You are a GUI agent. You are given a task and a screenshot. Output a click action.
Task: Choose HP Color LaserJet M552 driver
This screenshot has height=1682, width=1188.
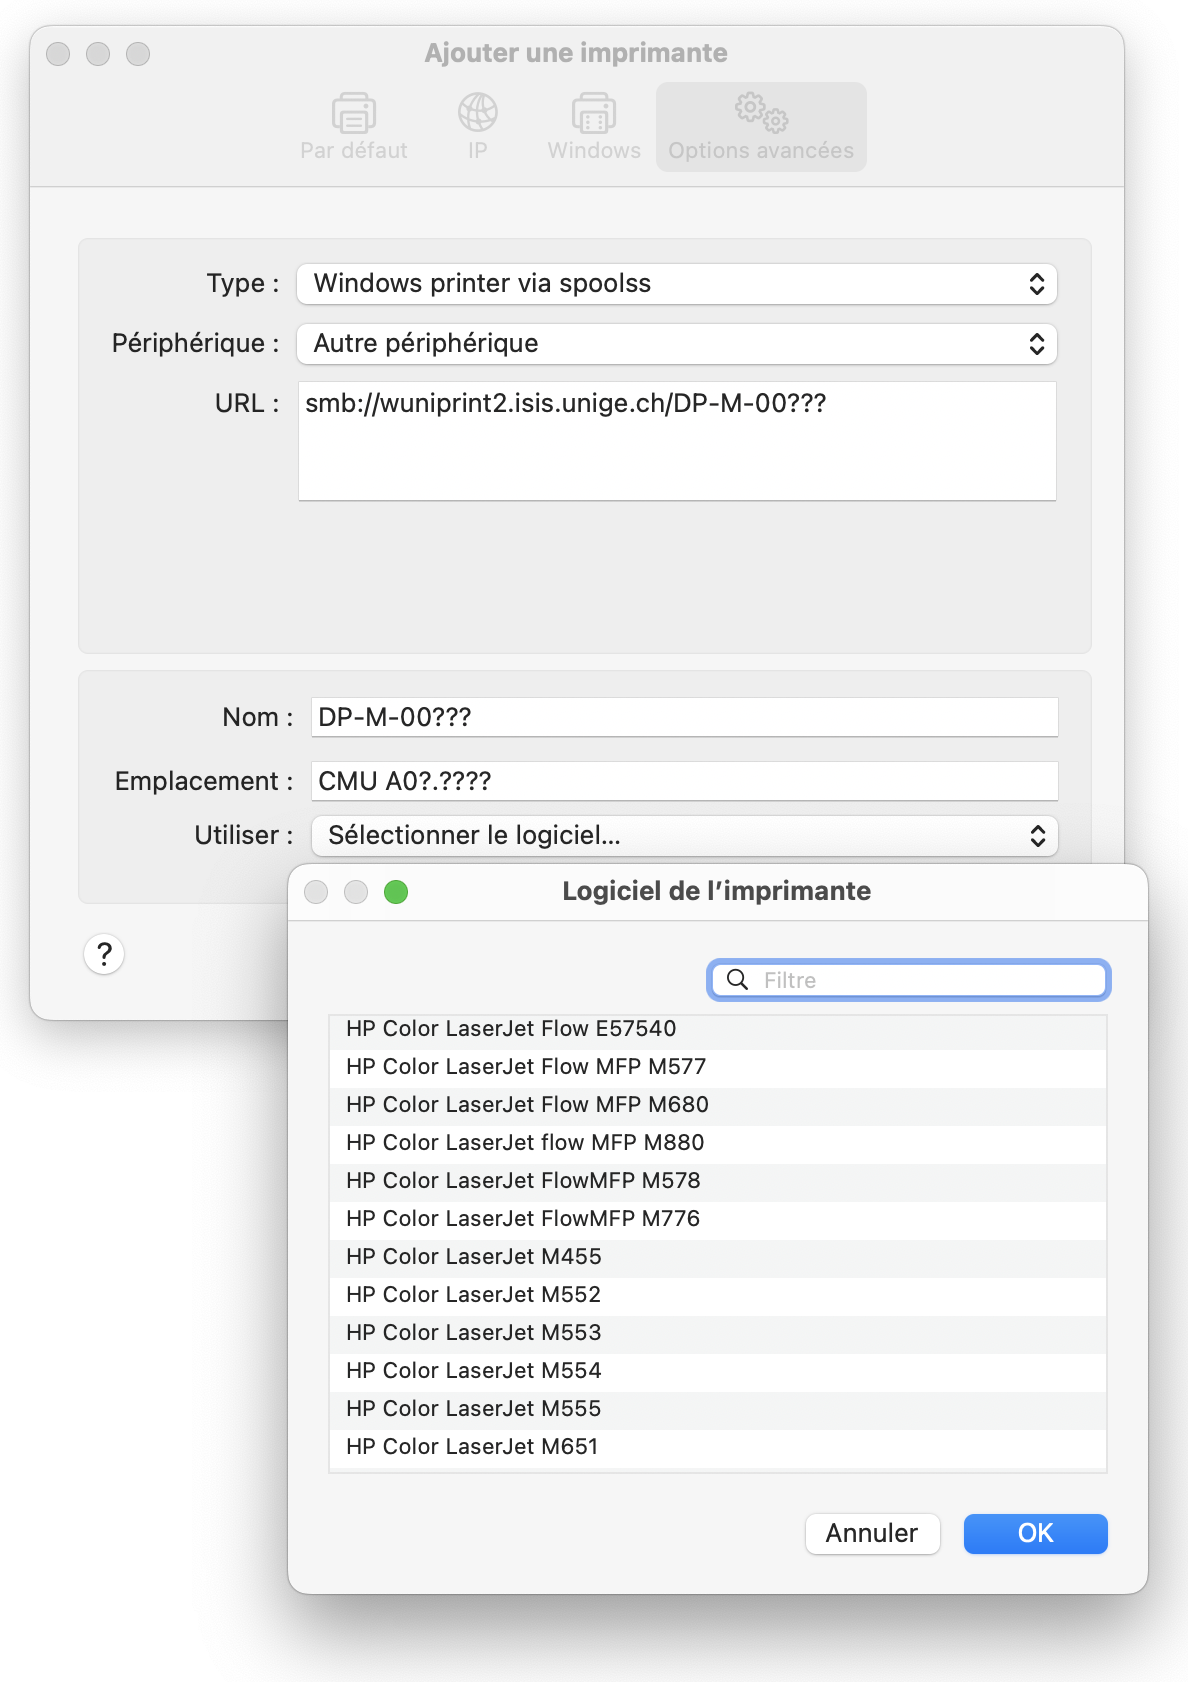coord(717,1296)
